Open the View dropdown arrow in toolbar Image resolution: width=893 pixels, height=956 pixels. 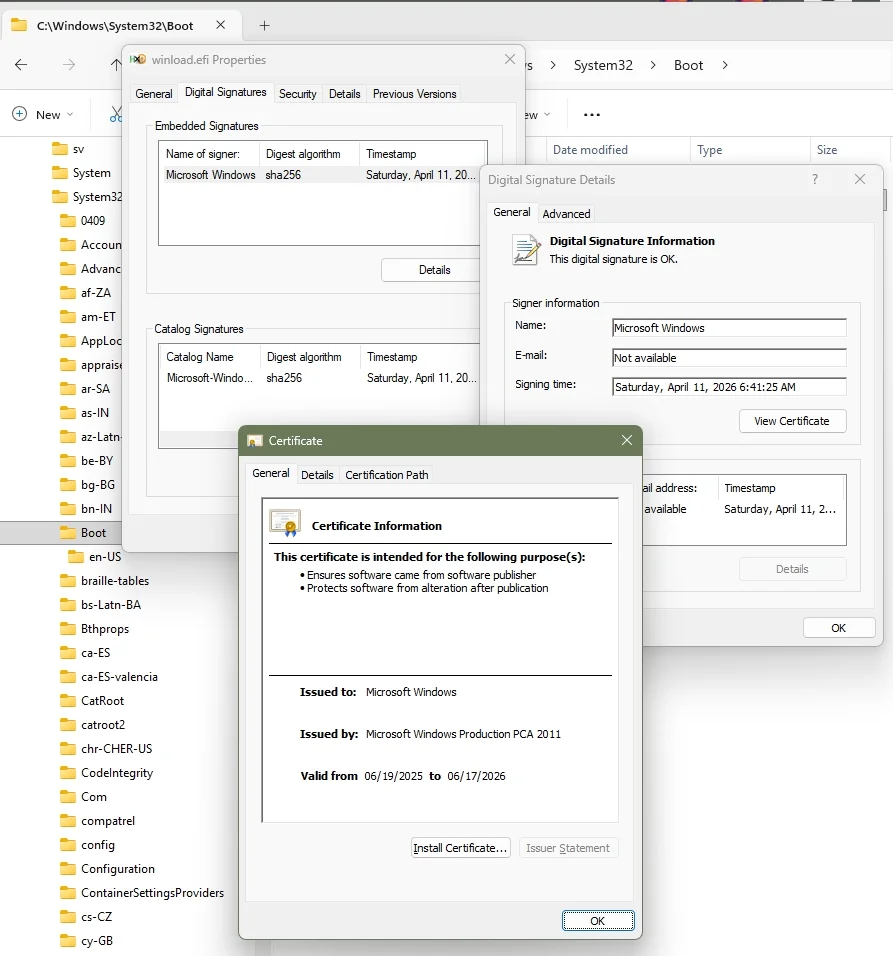[x=547, y=115]
